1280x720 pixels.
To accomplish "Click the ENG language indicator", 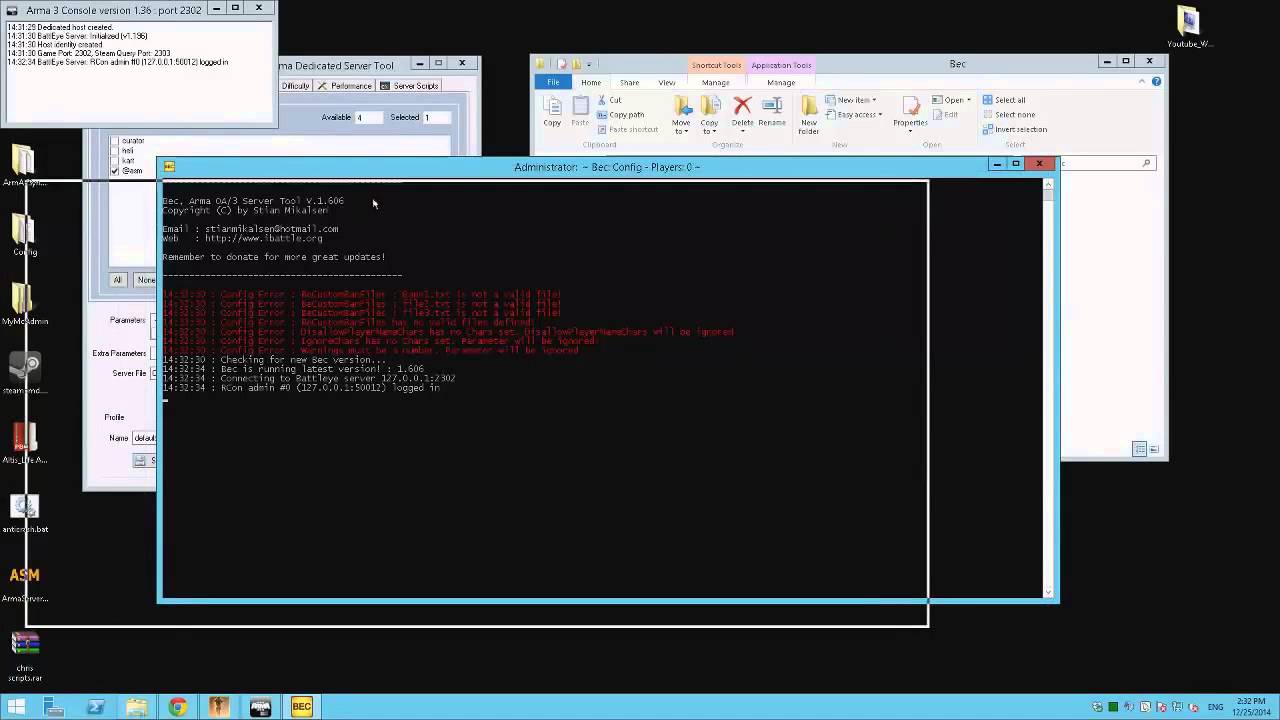I will (1215, 707).
